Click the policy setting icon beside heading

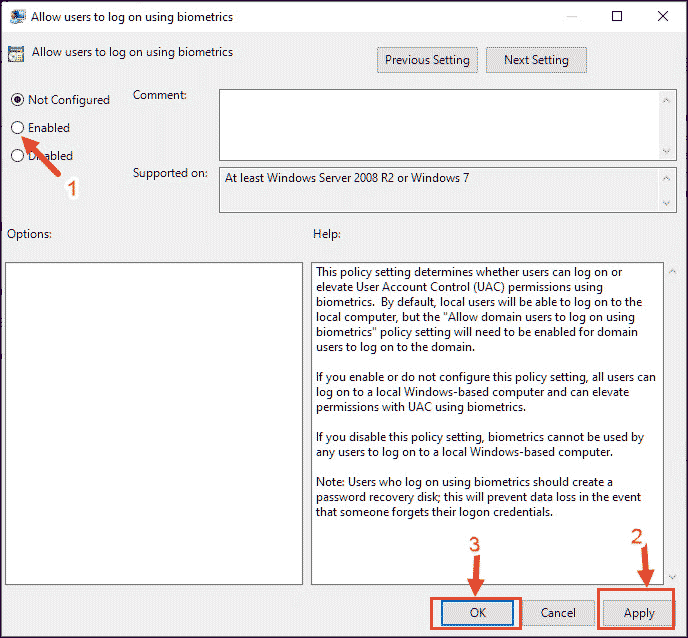point(16,54)
